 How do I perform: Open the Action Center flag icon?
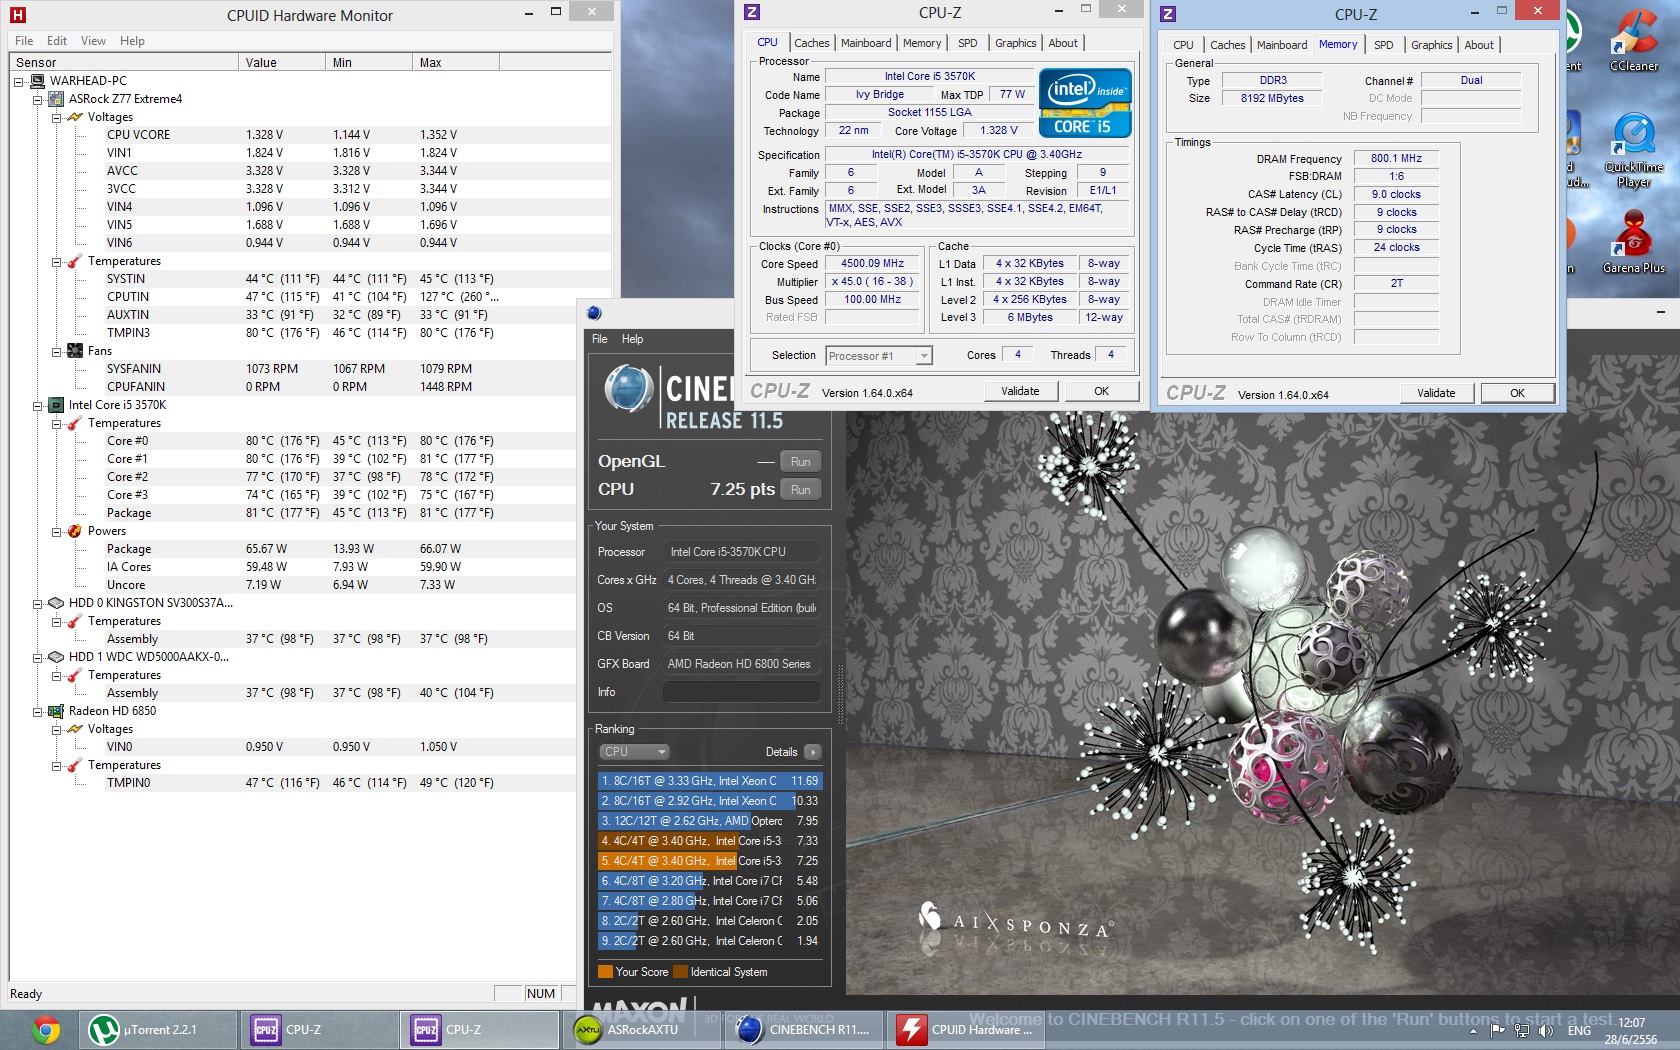(1498, 1031)
